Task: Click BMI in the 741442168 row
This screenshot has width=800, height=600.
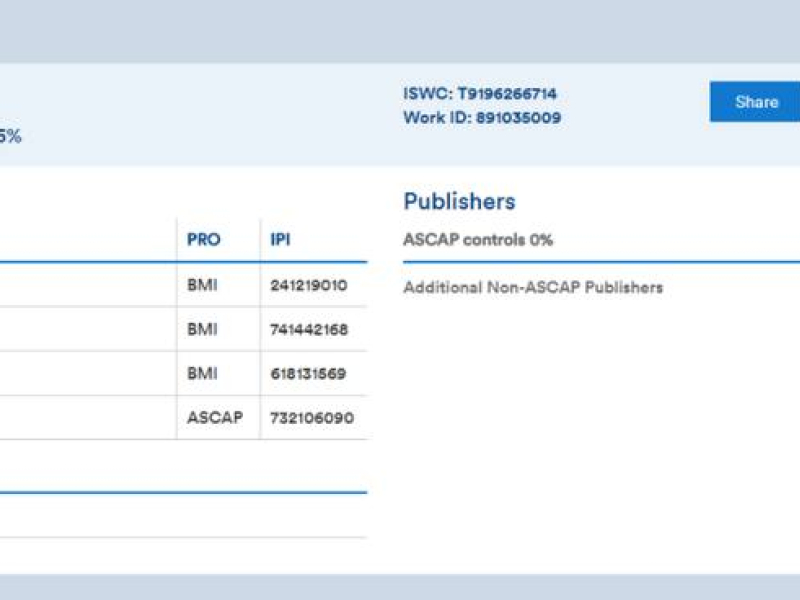Action: coord(202,329)
